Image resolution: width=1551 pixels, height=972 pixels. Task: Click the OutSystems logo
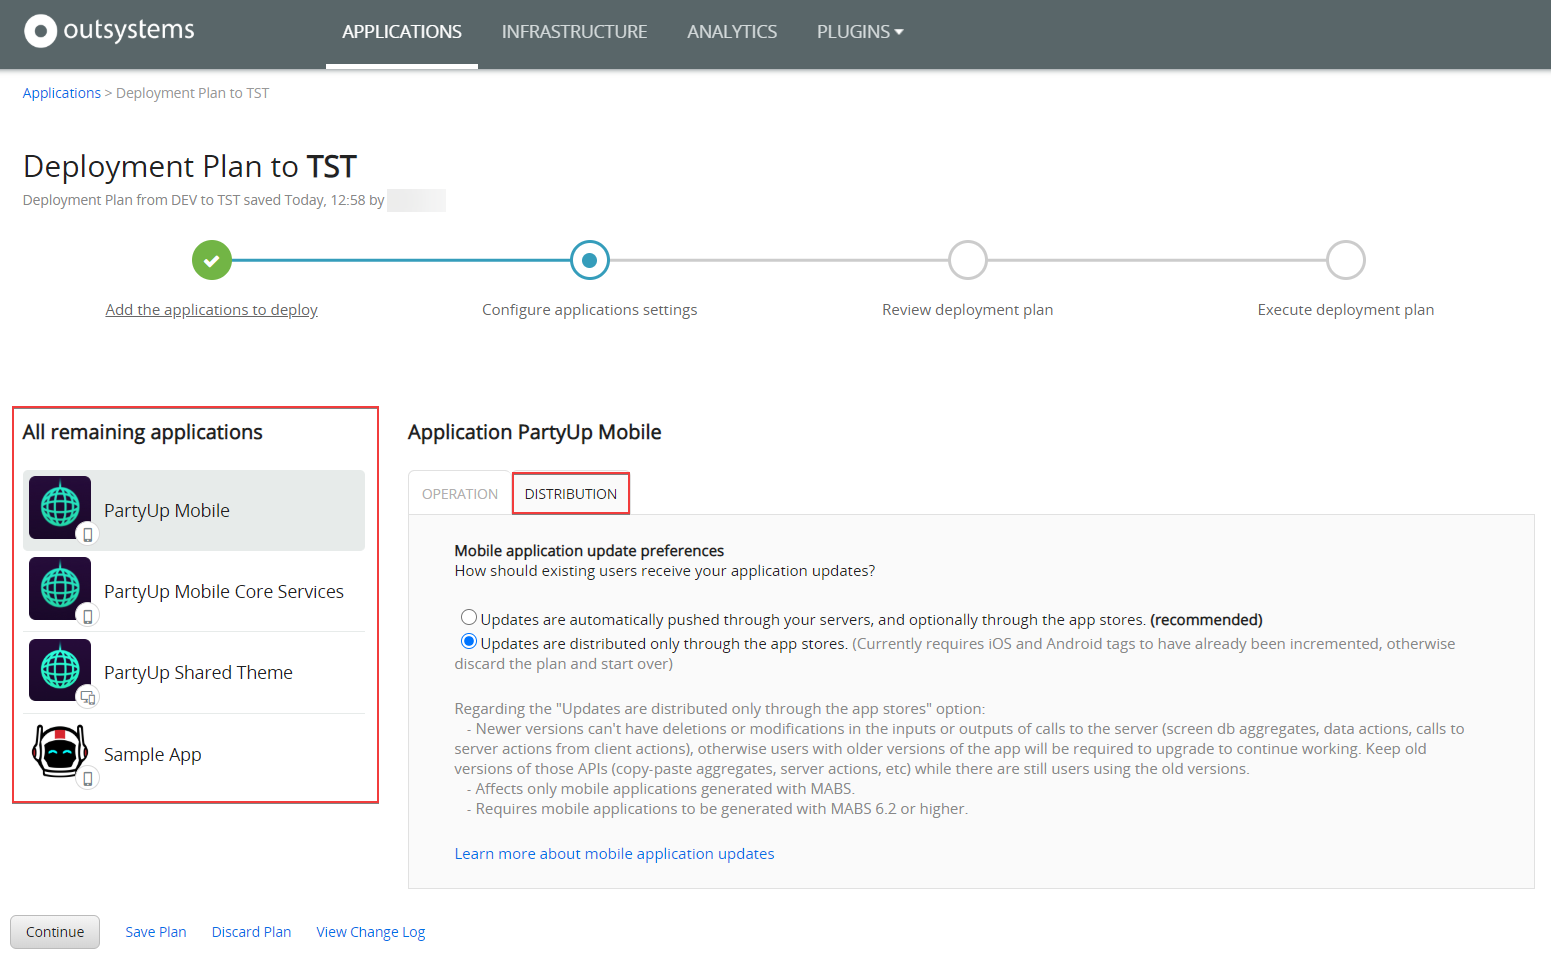[110, 31]
